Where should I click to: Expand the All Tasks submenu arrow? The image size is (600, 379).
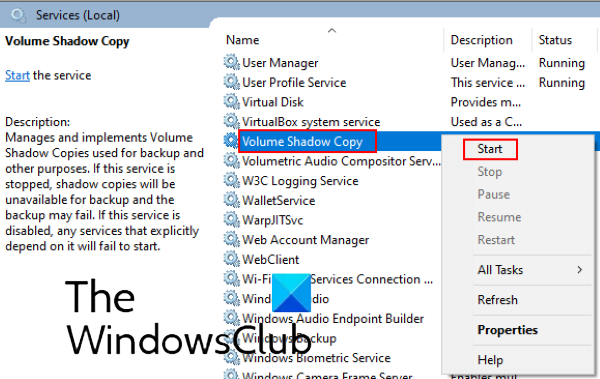[x=580, y=270]
